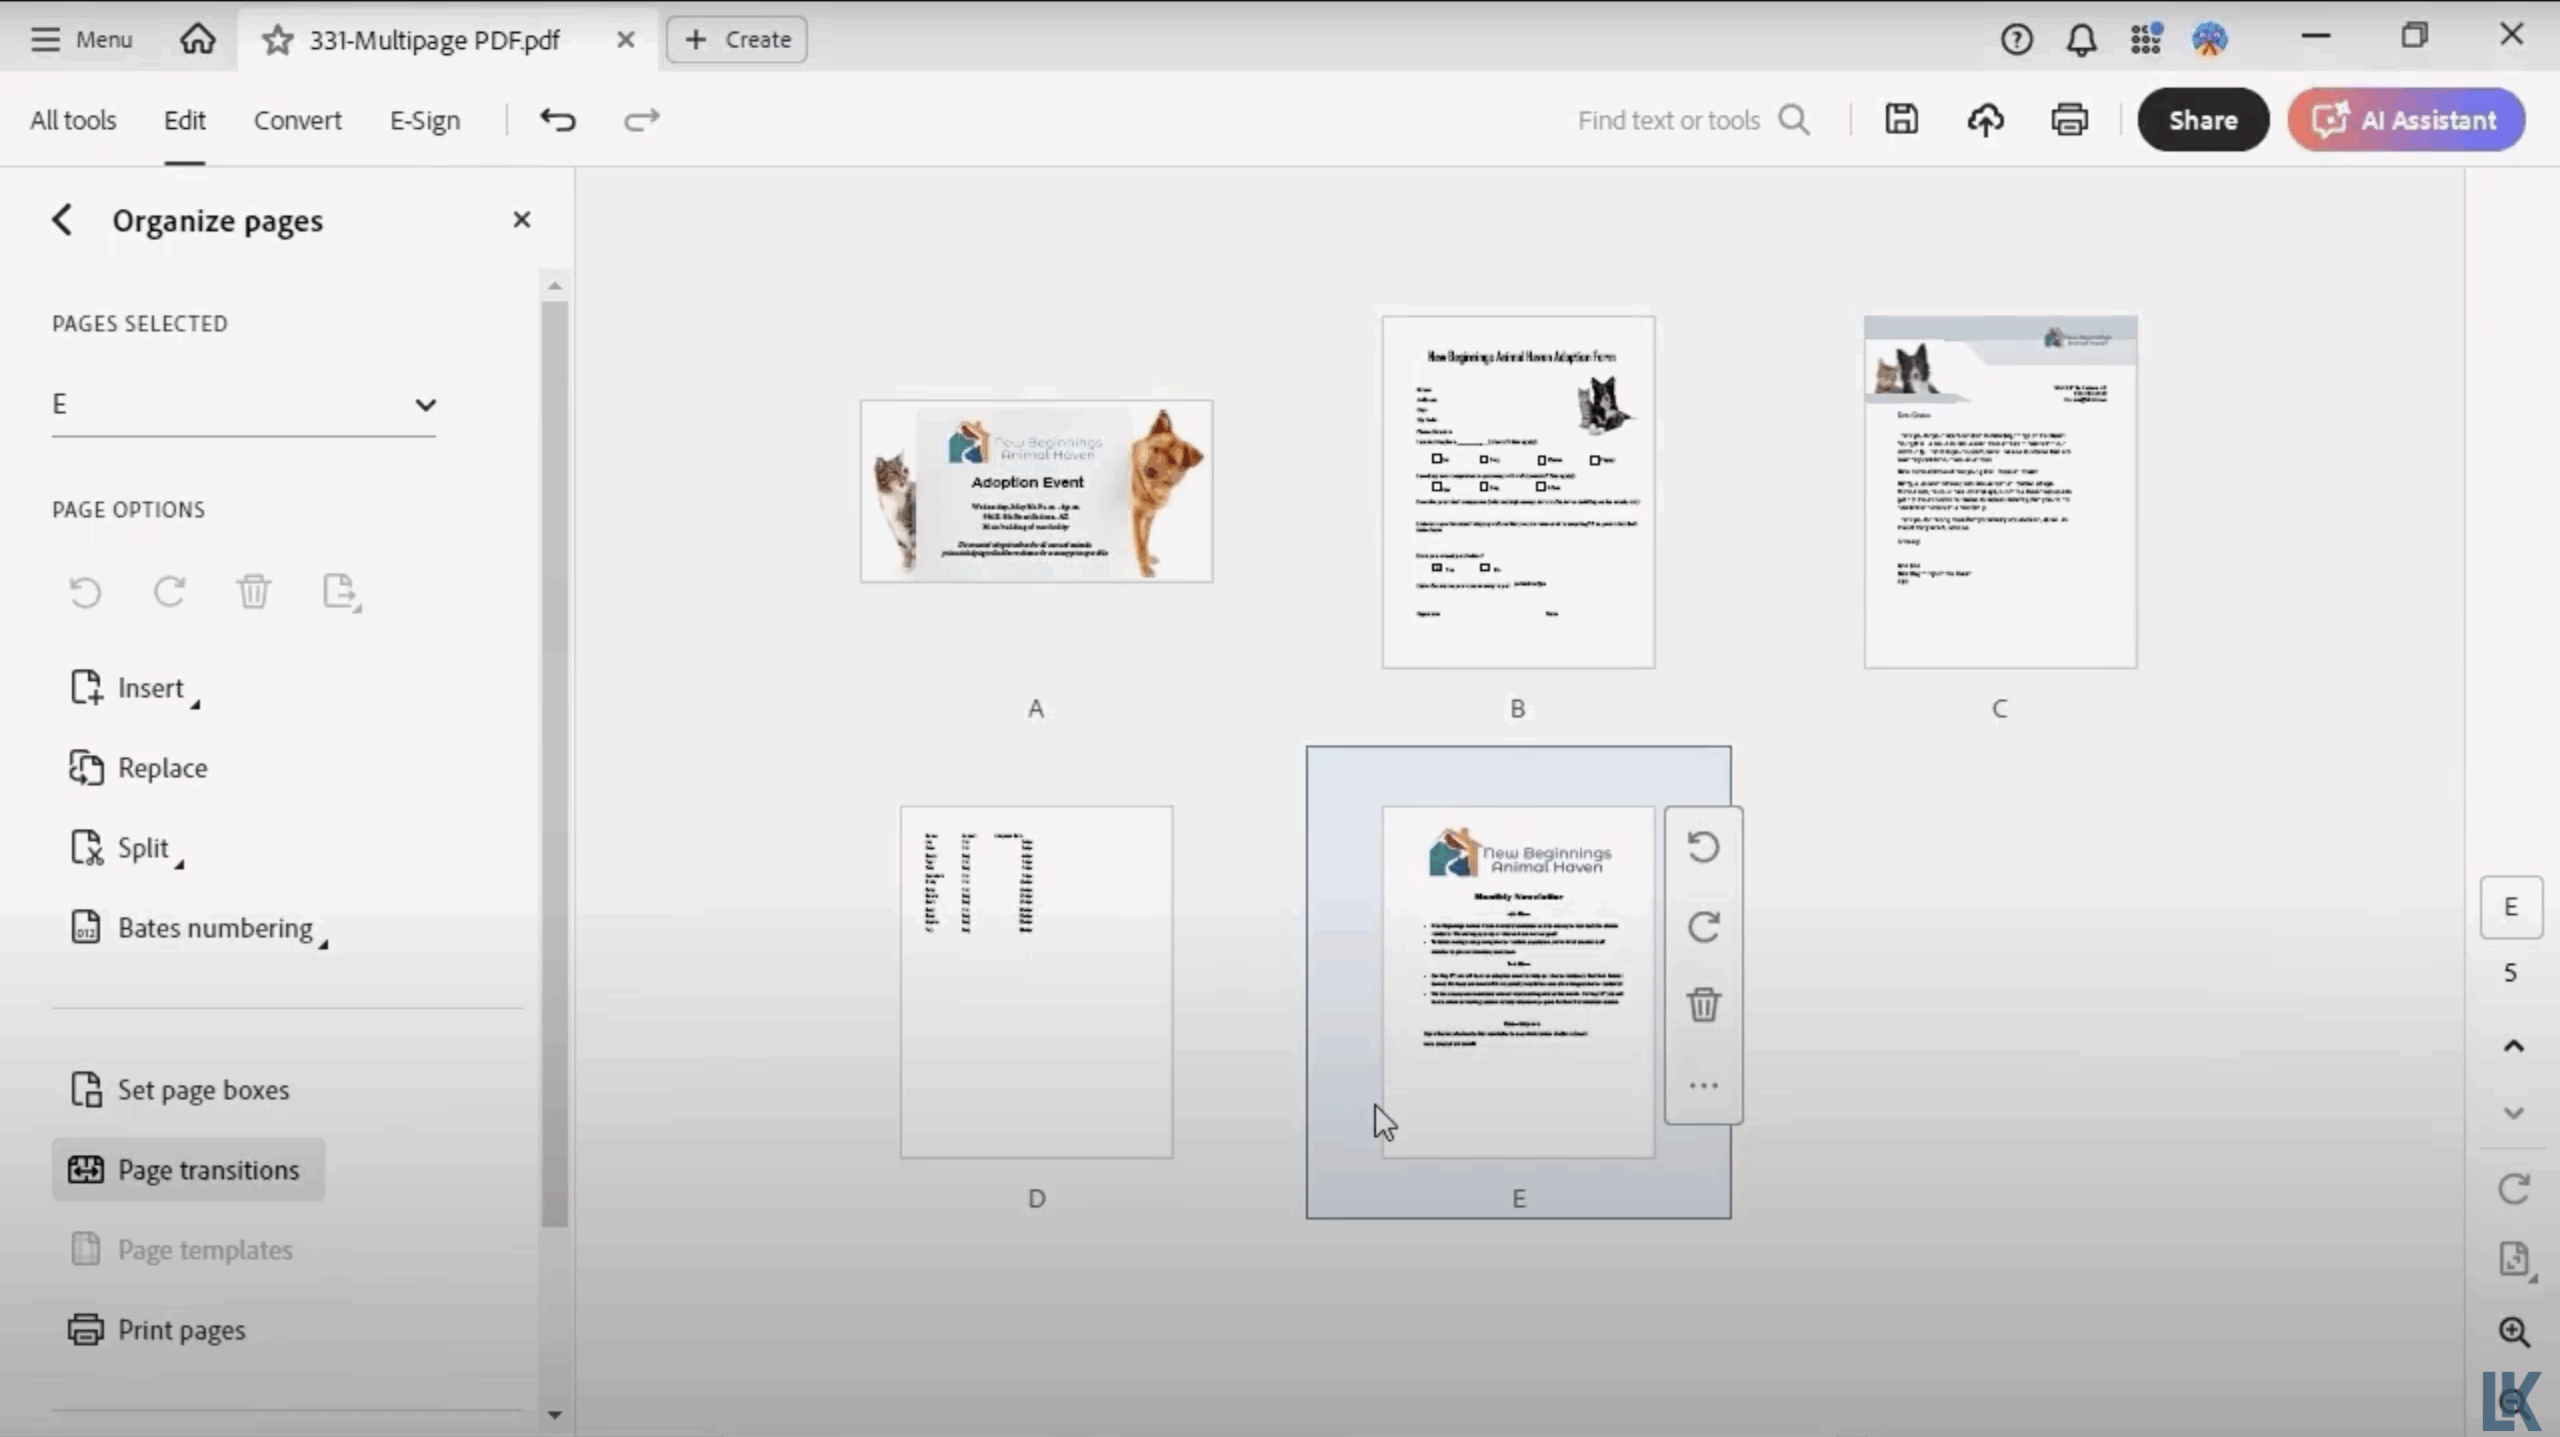The image size is (2560, 1437).
Task: Open more options ellipsis on page E
Action: pos(1703,1085)
